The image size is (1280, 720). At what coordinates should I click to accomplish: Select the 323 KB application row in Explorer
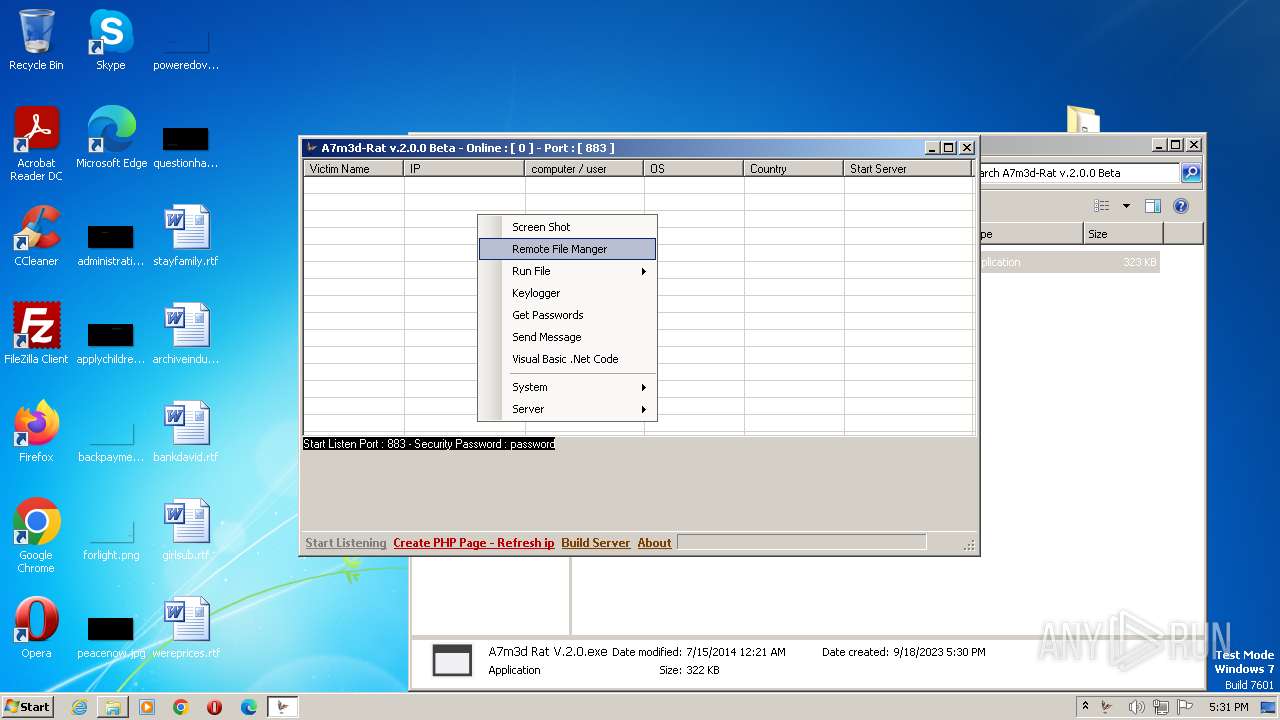click(1069, 262)
